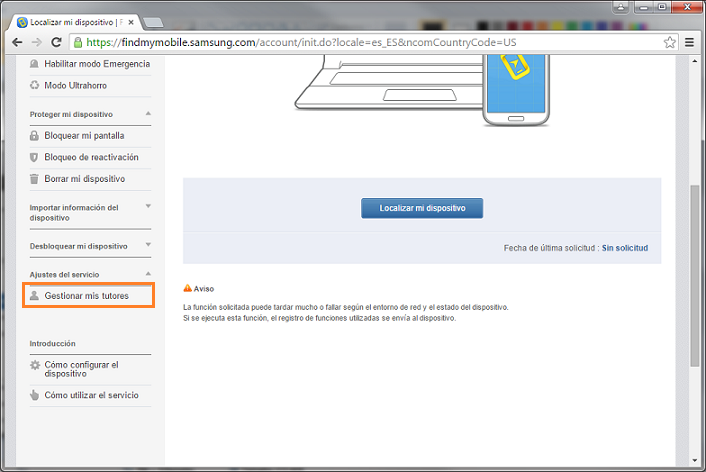Viewport: 706px width, 472px height.
Task: Click the Find My Mobile tab favicon
Action: (22, 22)
